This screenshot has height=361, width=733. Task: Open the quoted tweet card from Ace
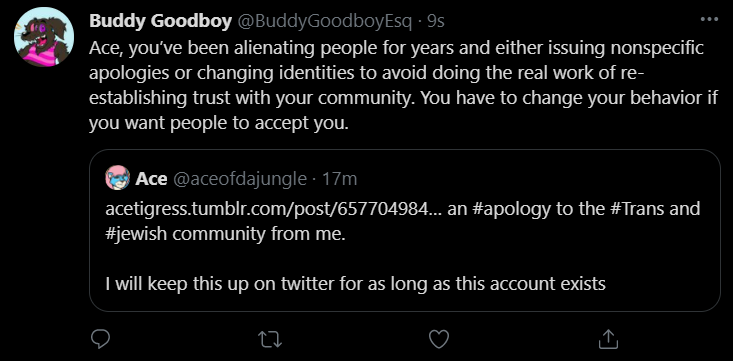(x=404, y=231)
